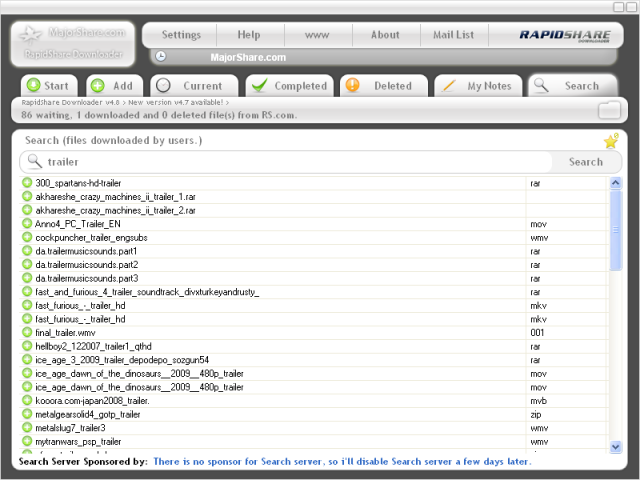
Task: Click the 'zip' type of metalgearsolid4_gotp_trailer
Action: coord(536,415)
